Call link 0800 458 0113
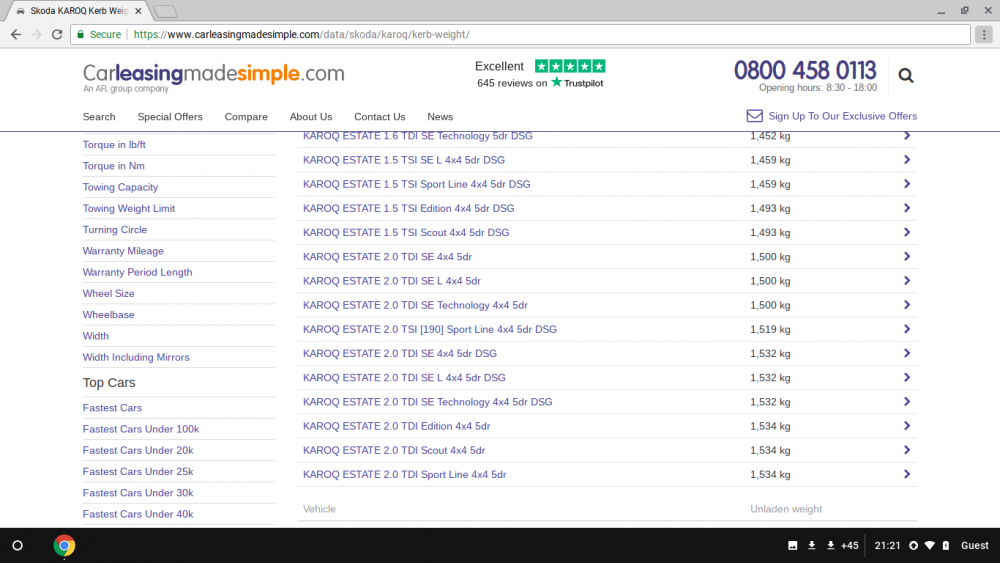The width and height of the screenshot is (1000, 563). coord(805,70)
